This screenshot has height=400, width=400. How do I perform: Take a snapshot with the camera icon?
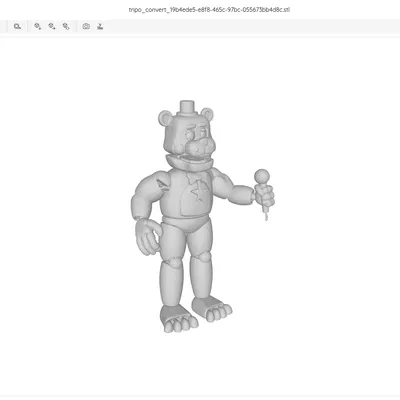pyautogui.click(x=86, y=26)
